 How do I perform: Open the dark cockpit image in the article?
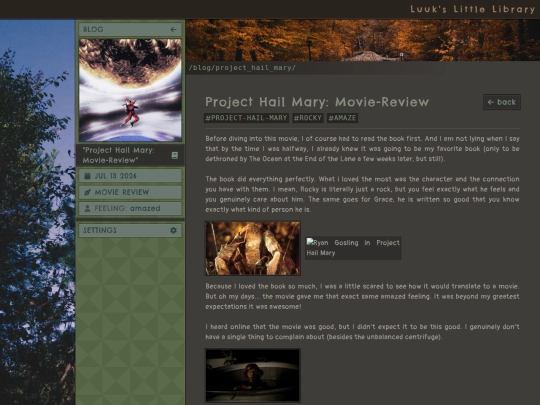253,375
